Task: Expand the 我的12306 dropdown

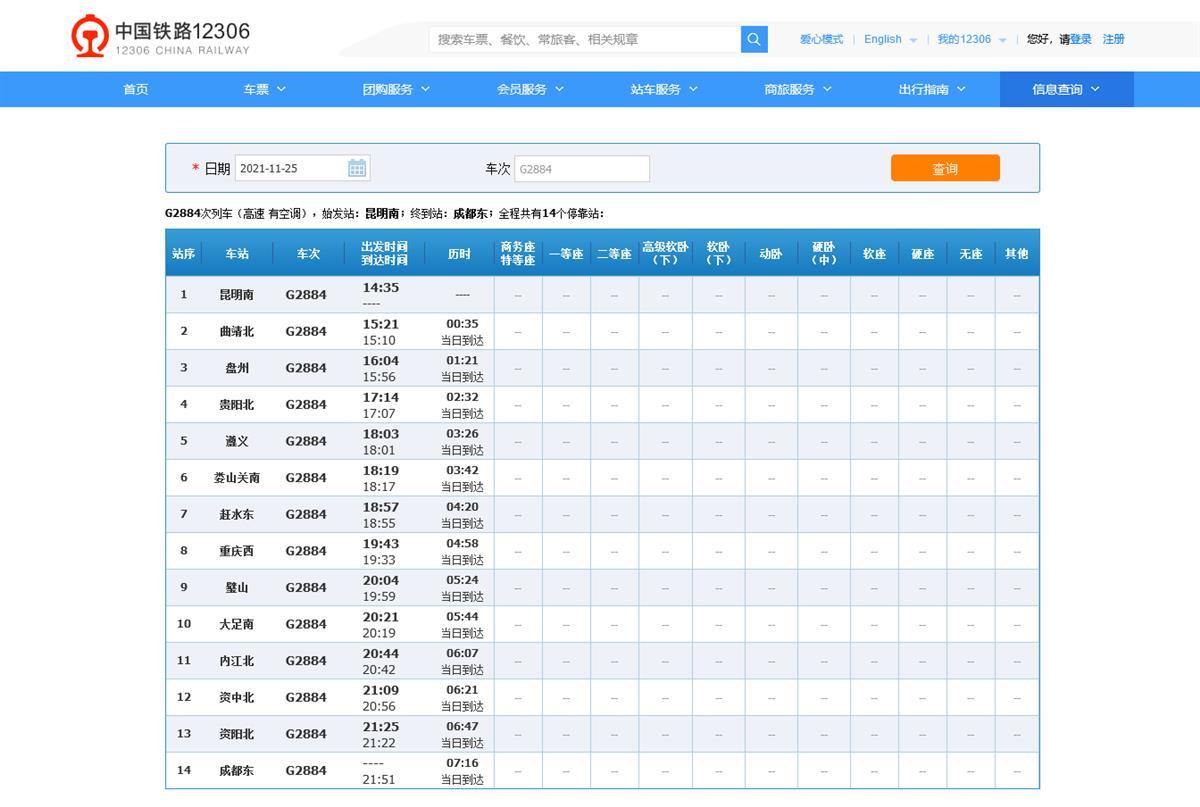Action: (971, 39)
